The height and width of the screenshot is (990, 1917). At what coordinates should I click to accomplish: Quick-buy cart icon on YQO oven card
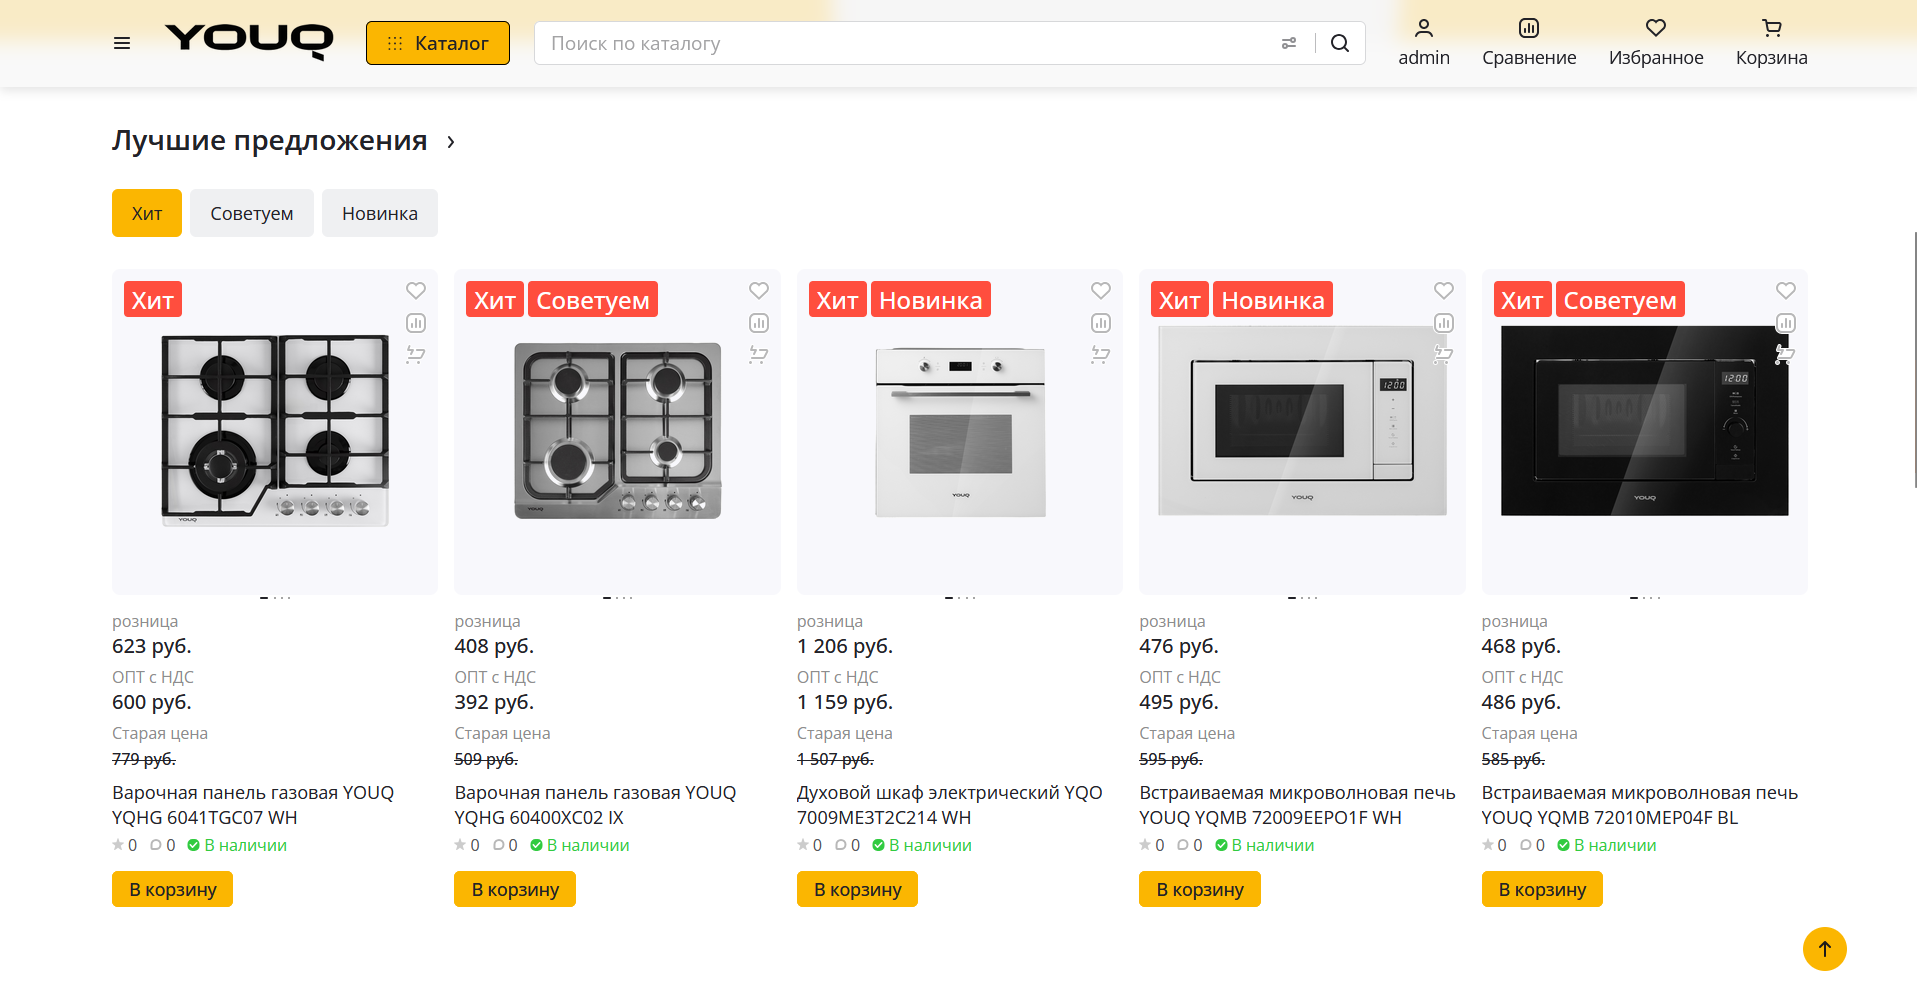(x=1101, y=354)
